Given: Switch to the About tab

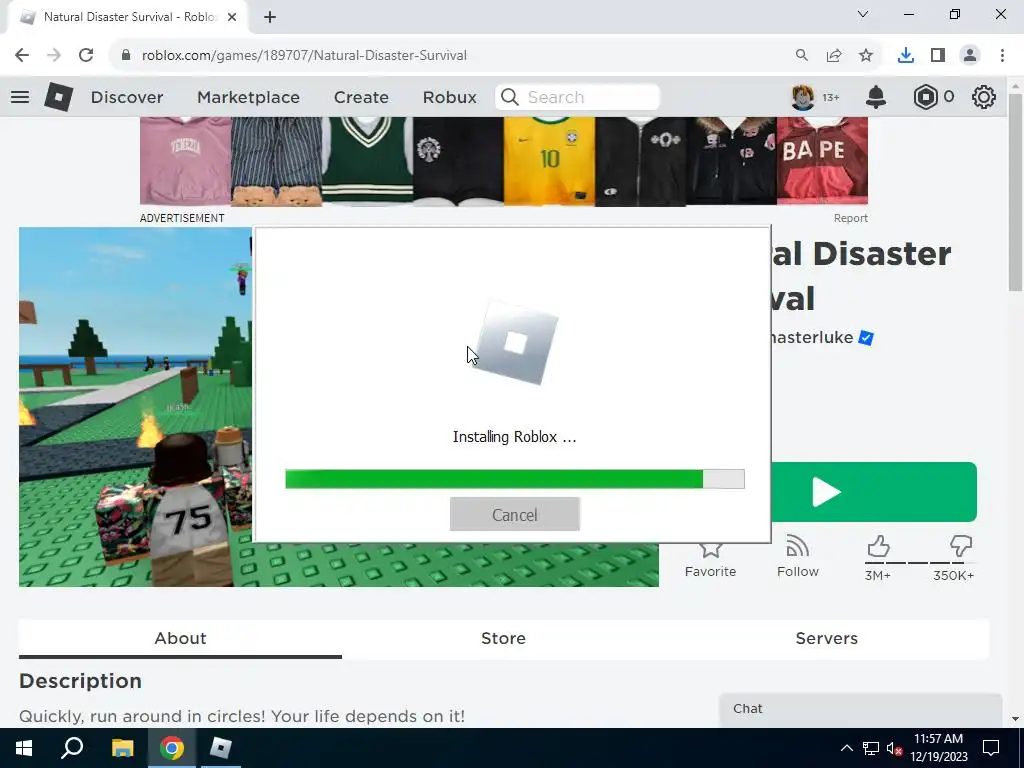Looking at the screenshot, I should 180,639.
